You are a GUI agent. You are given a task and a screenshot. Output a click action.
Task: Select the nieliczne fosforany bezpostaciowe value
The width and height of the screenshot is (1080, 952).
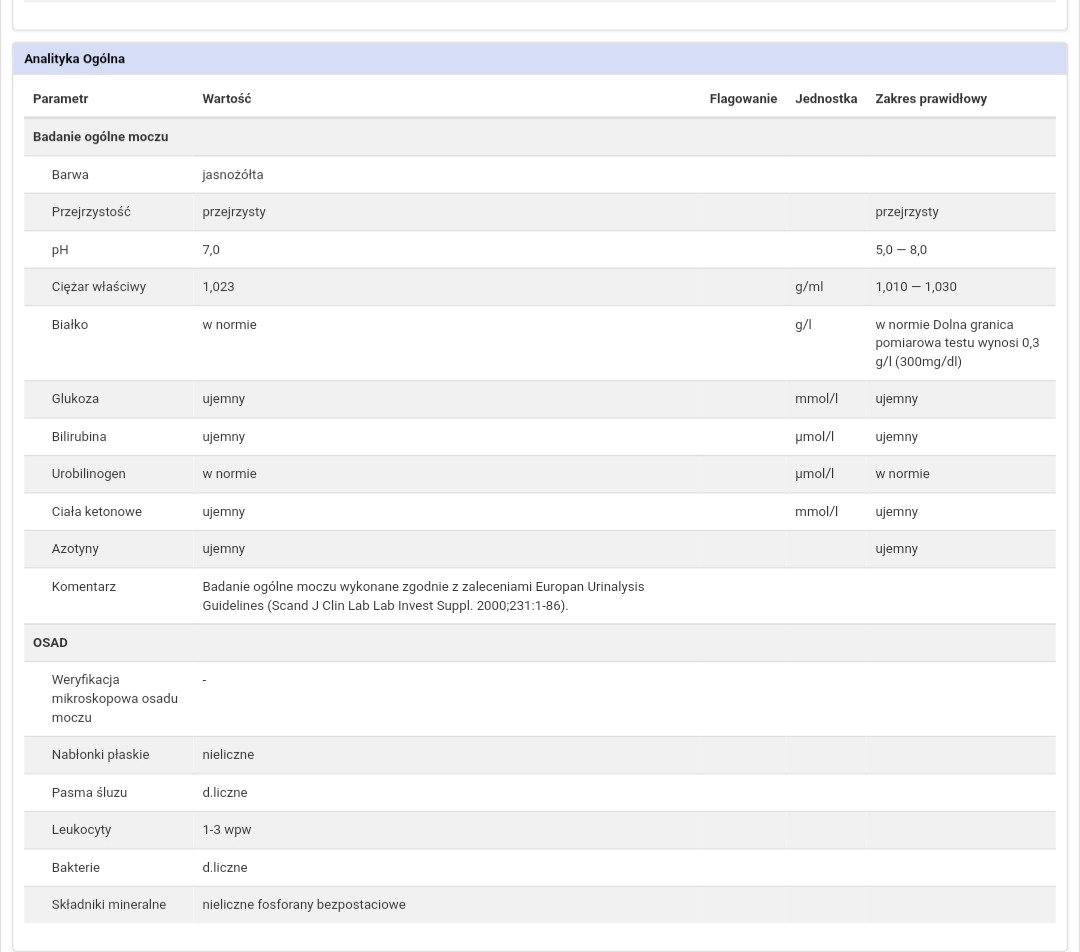tap(303, 905)
